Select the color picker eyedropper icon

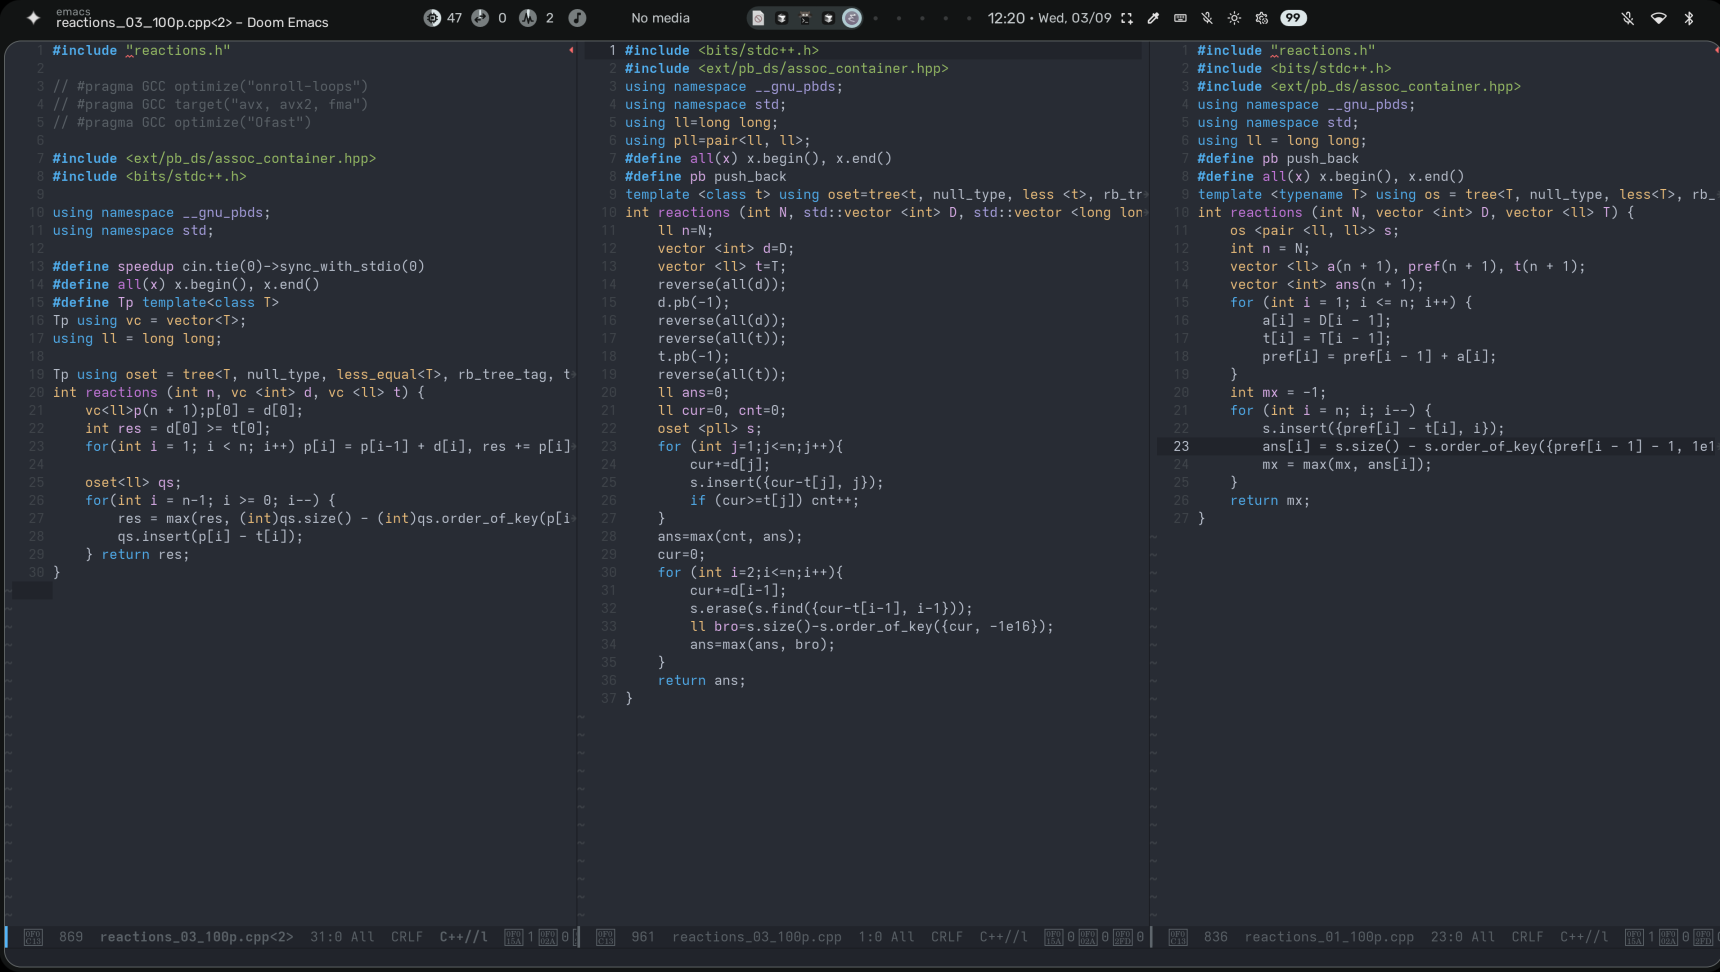coord(1153,18)
